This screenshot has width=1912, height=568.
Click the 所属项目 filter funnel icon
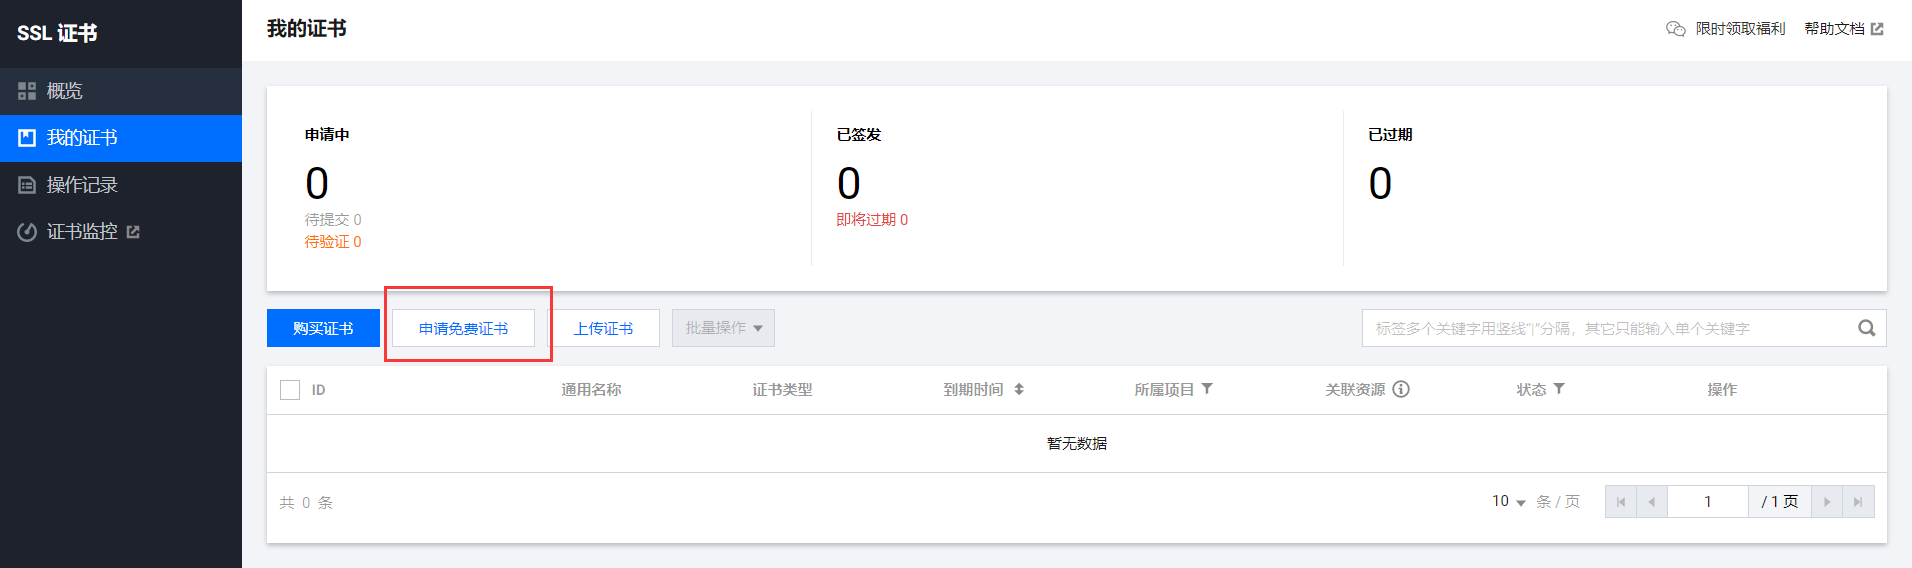[1207, 389]
